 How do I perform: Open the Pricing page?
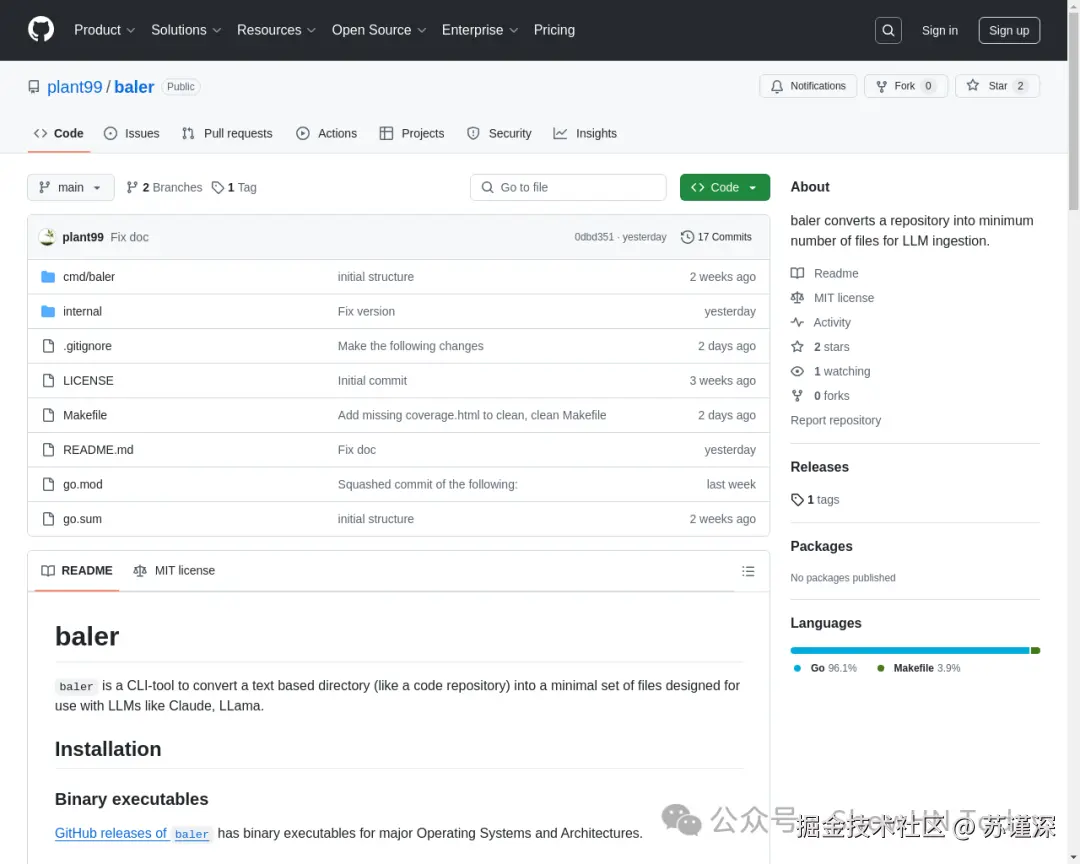(554, 30)
